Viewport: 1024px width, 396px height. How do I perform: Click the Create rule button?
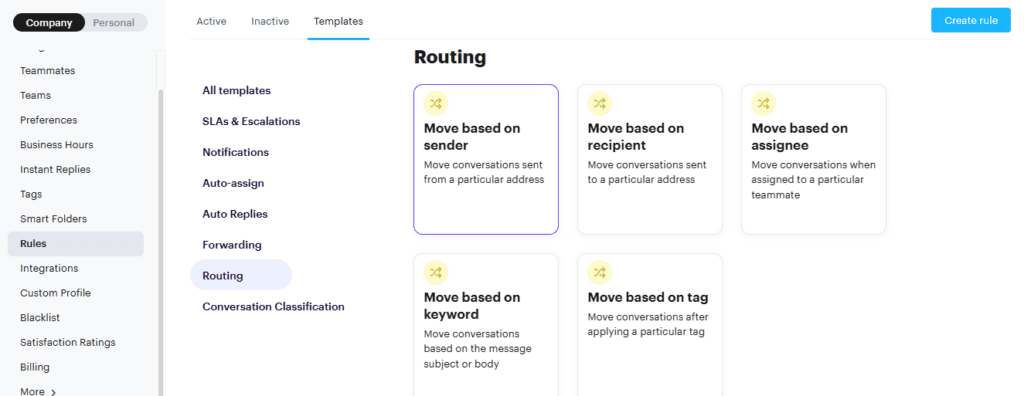(970, 20)
